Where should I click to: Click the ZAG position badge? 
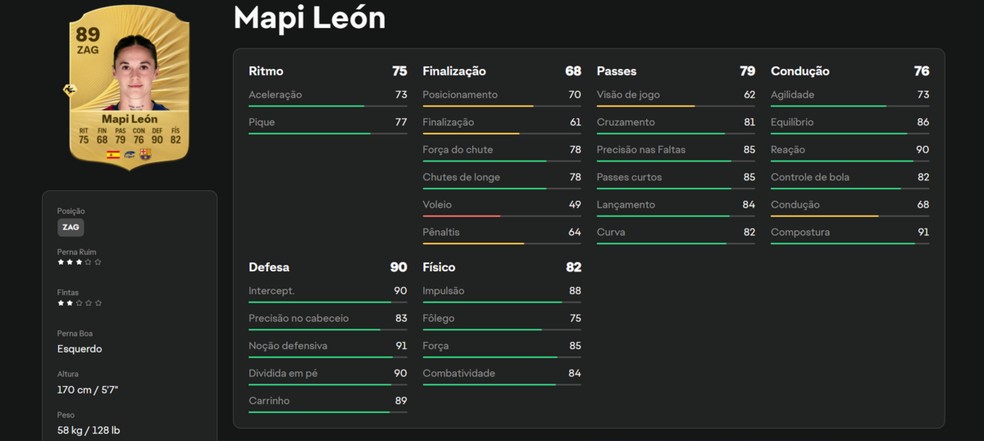coord(70,227)
